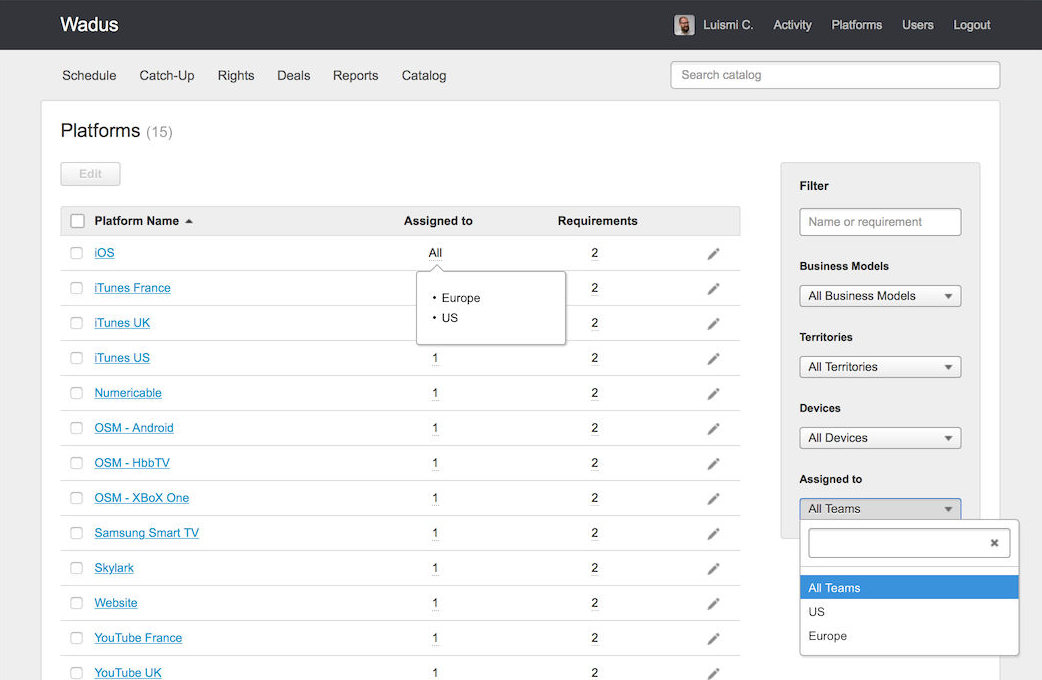Choose Europe team option

(909, 635)
